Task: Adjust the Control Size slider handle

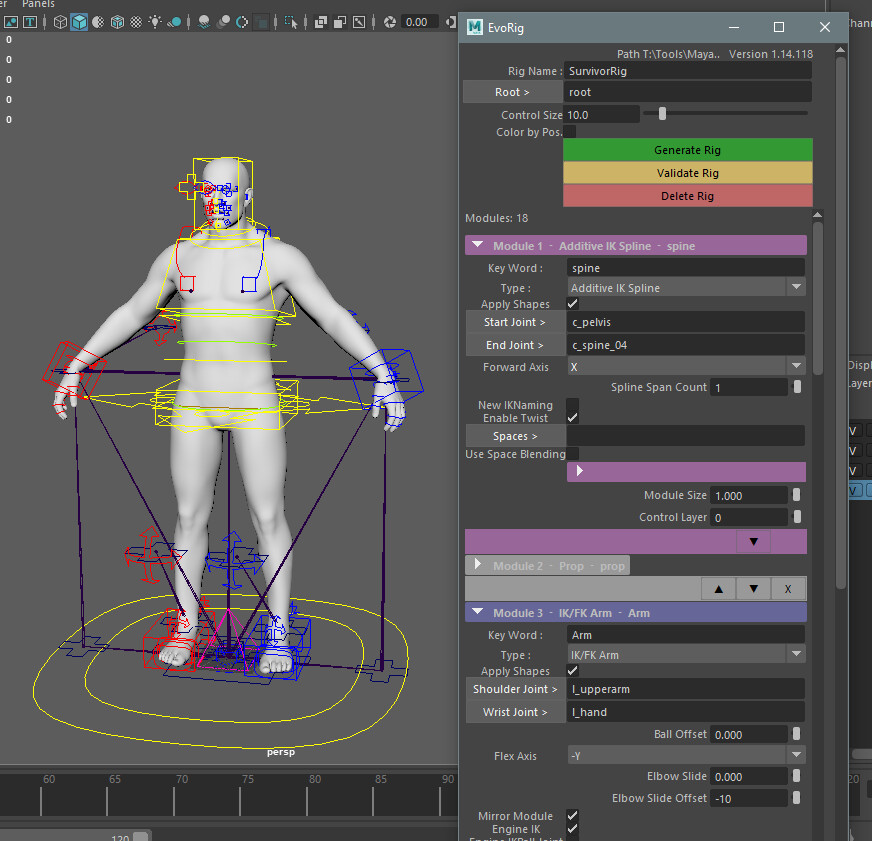Action: pyautogui.click(x=661, y=113)
